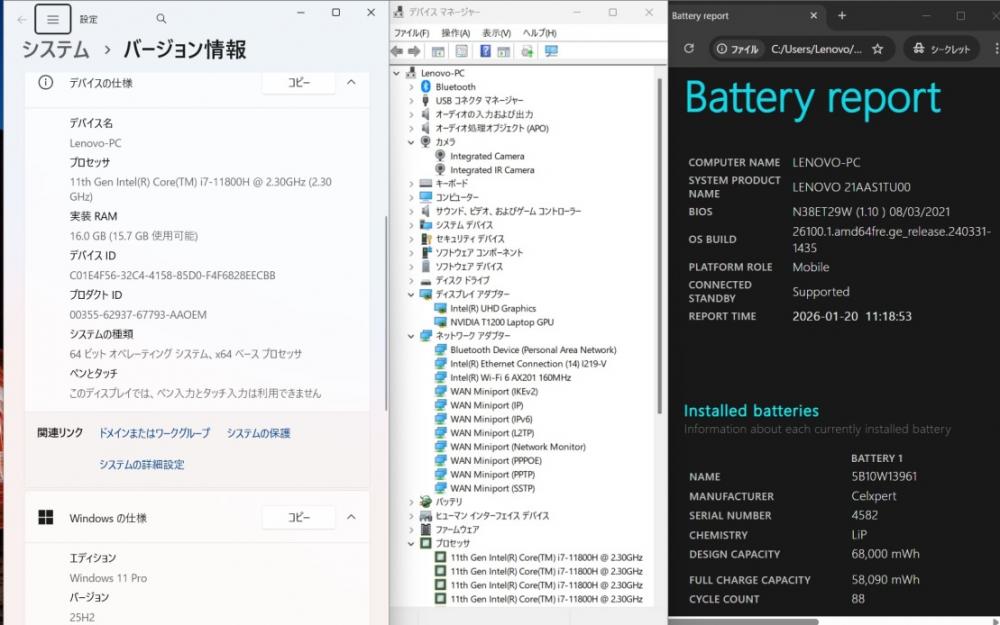Open the システムの詳細設定 link
The image size is (1000, 625).
coord(141,464)
